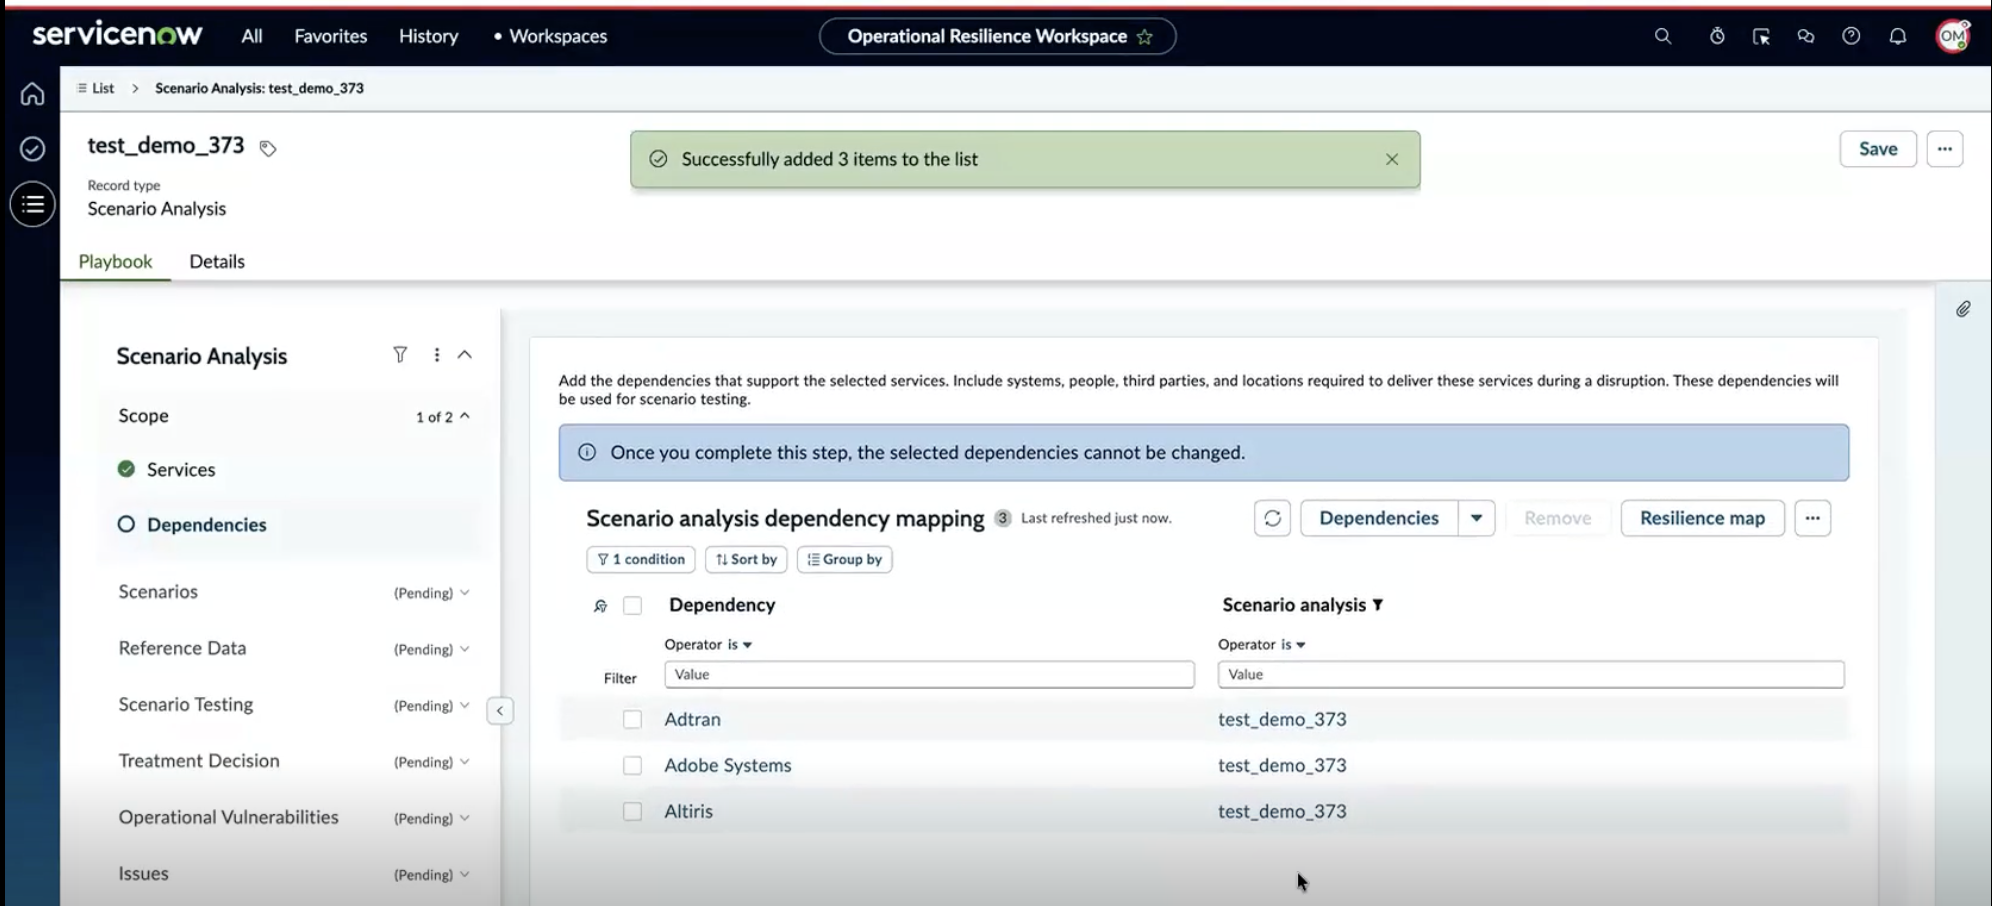Open record more actions ellipsis menu
This screenshot has height=906, width=1992.
pos(1944,149)
